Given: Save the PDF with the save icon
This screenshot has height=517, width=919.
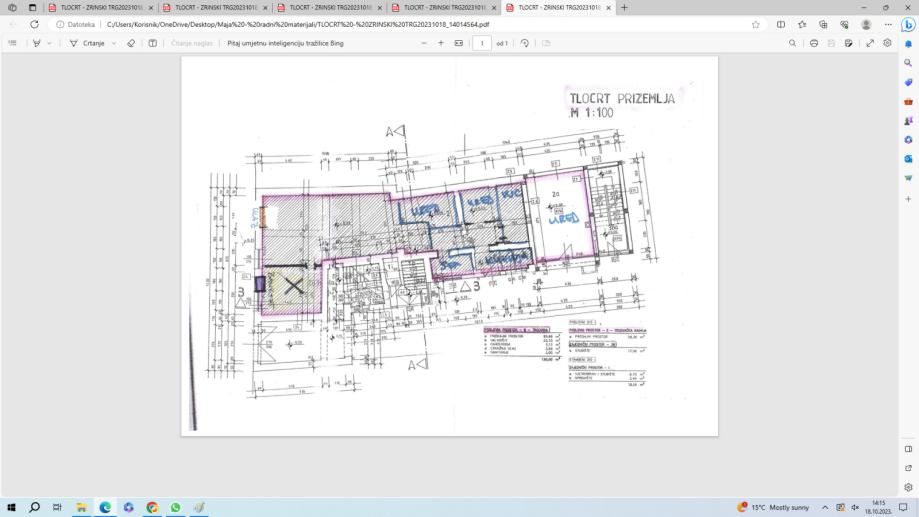Looking at the screenshot, I should [831, 43].
